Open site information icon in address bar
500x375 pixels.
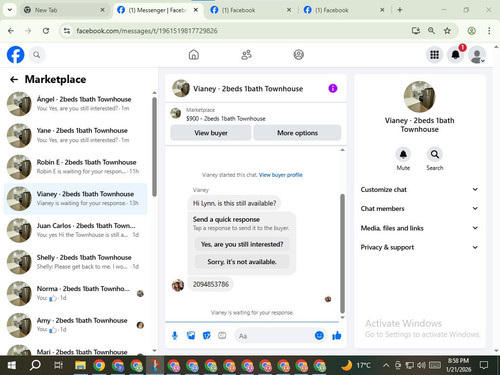click(x=67, y=31)
